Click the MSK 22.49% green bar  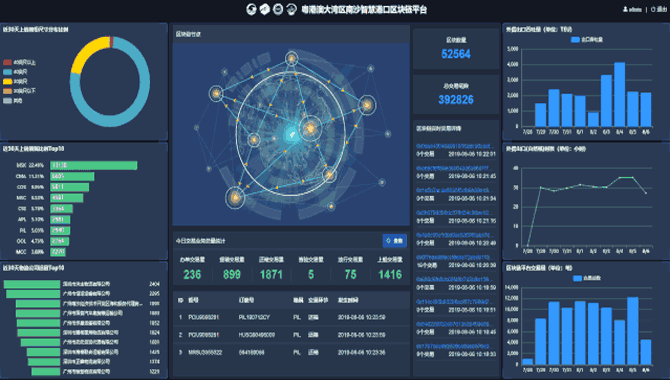pos(94,165)
